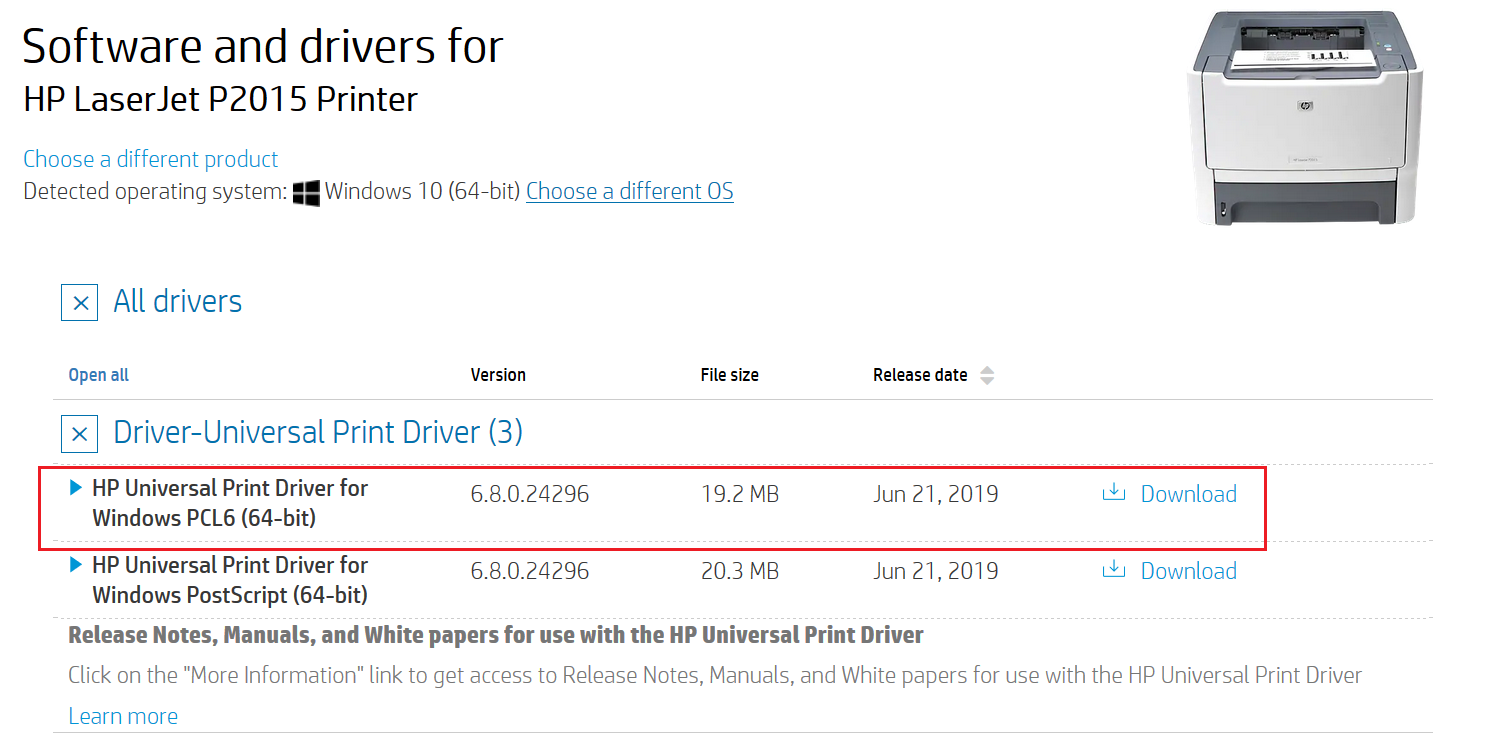Expand PCL6 (64-bit) driver details triangle
The height and width of the screenshot is (733, 1509).
(76, 488)
